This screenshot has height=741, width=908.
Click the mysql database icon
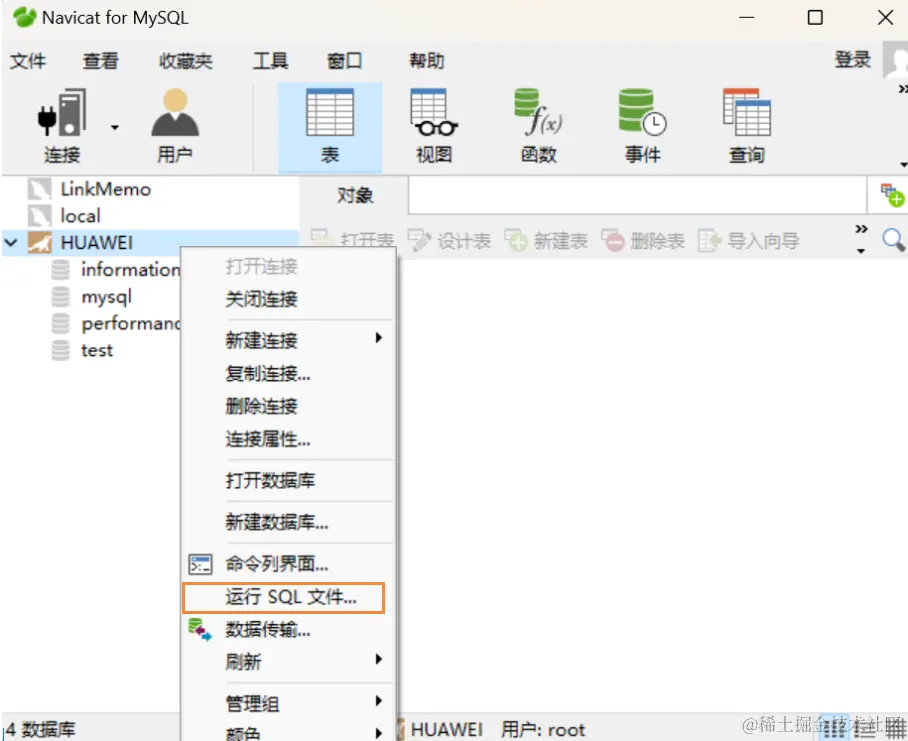[60, 296]
